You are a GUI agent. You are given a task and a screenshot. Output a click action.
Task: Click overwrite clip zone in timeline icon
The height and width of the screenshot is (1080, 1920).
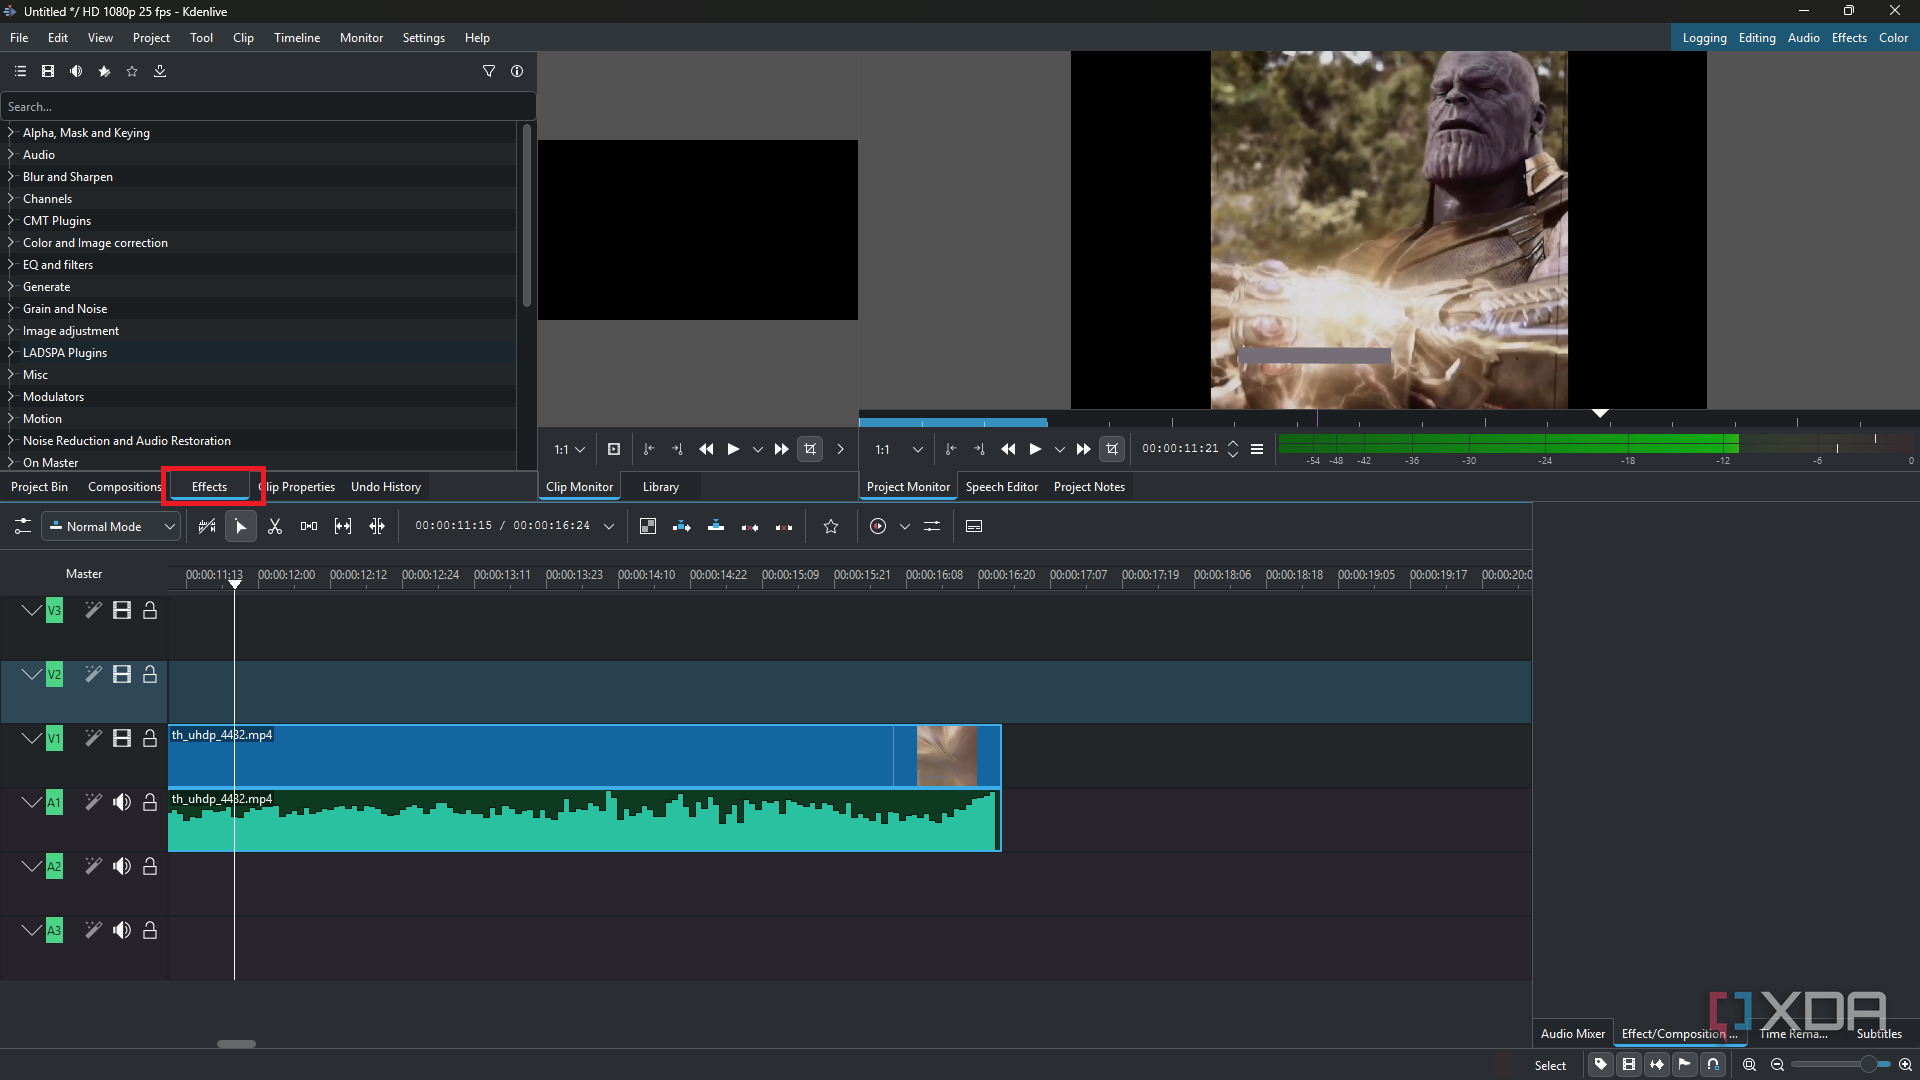716,527
